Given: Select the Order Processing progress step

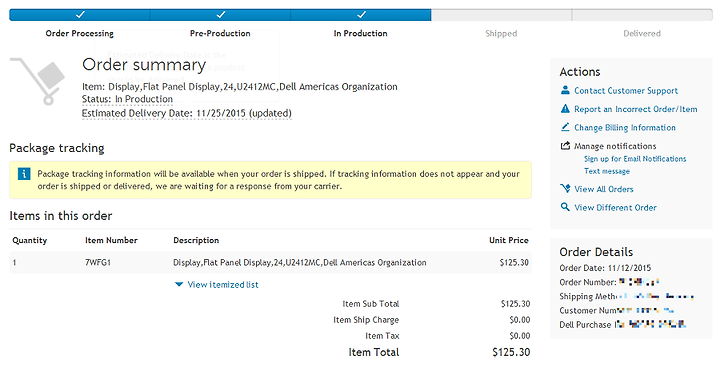Looking at the screenshot, I should [79, 33].
